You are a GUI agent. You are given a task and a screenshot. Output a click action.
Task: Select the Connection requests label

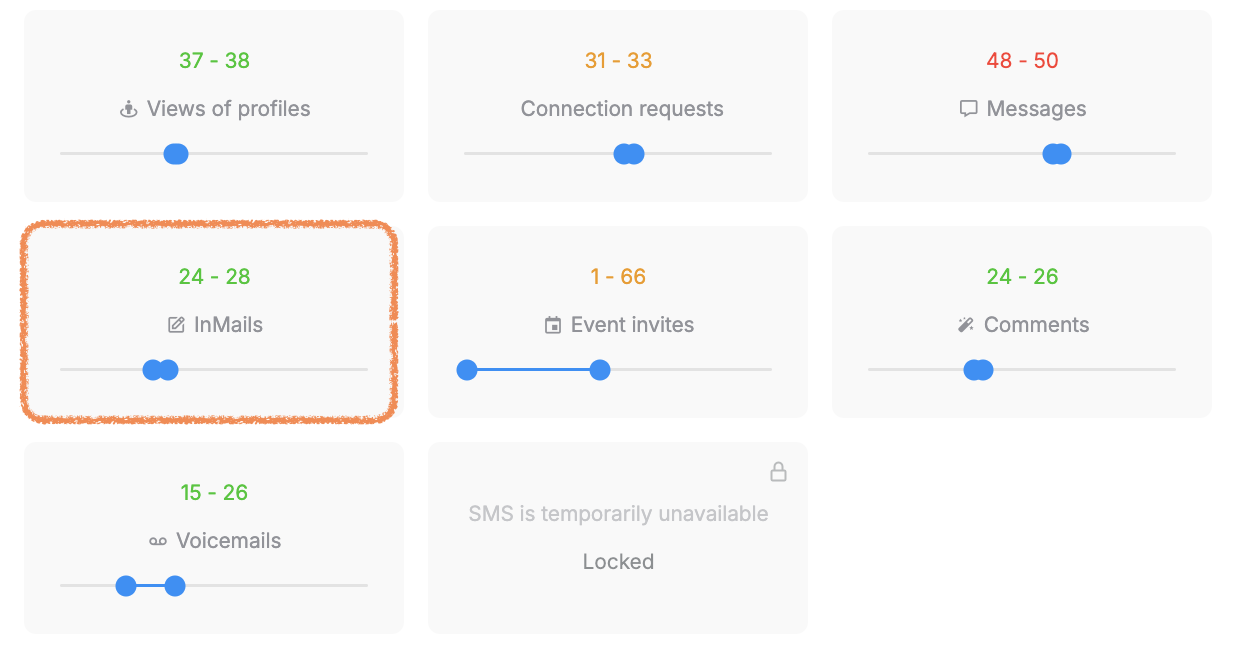622,109
